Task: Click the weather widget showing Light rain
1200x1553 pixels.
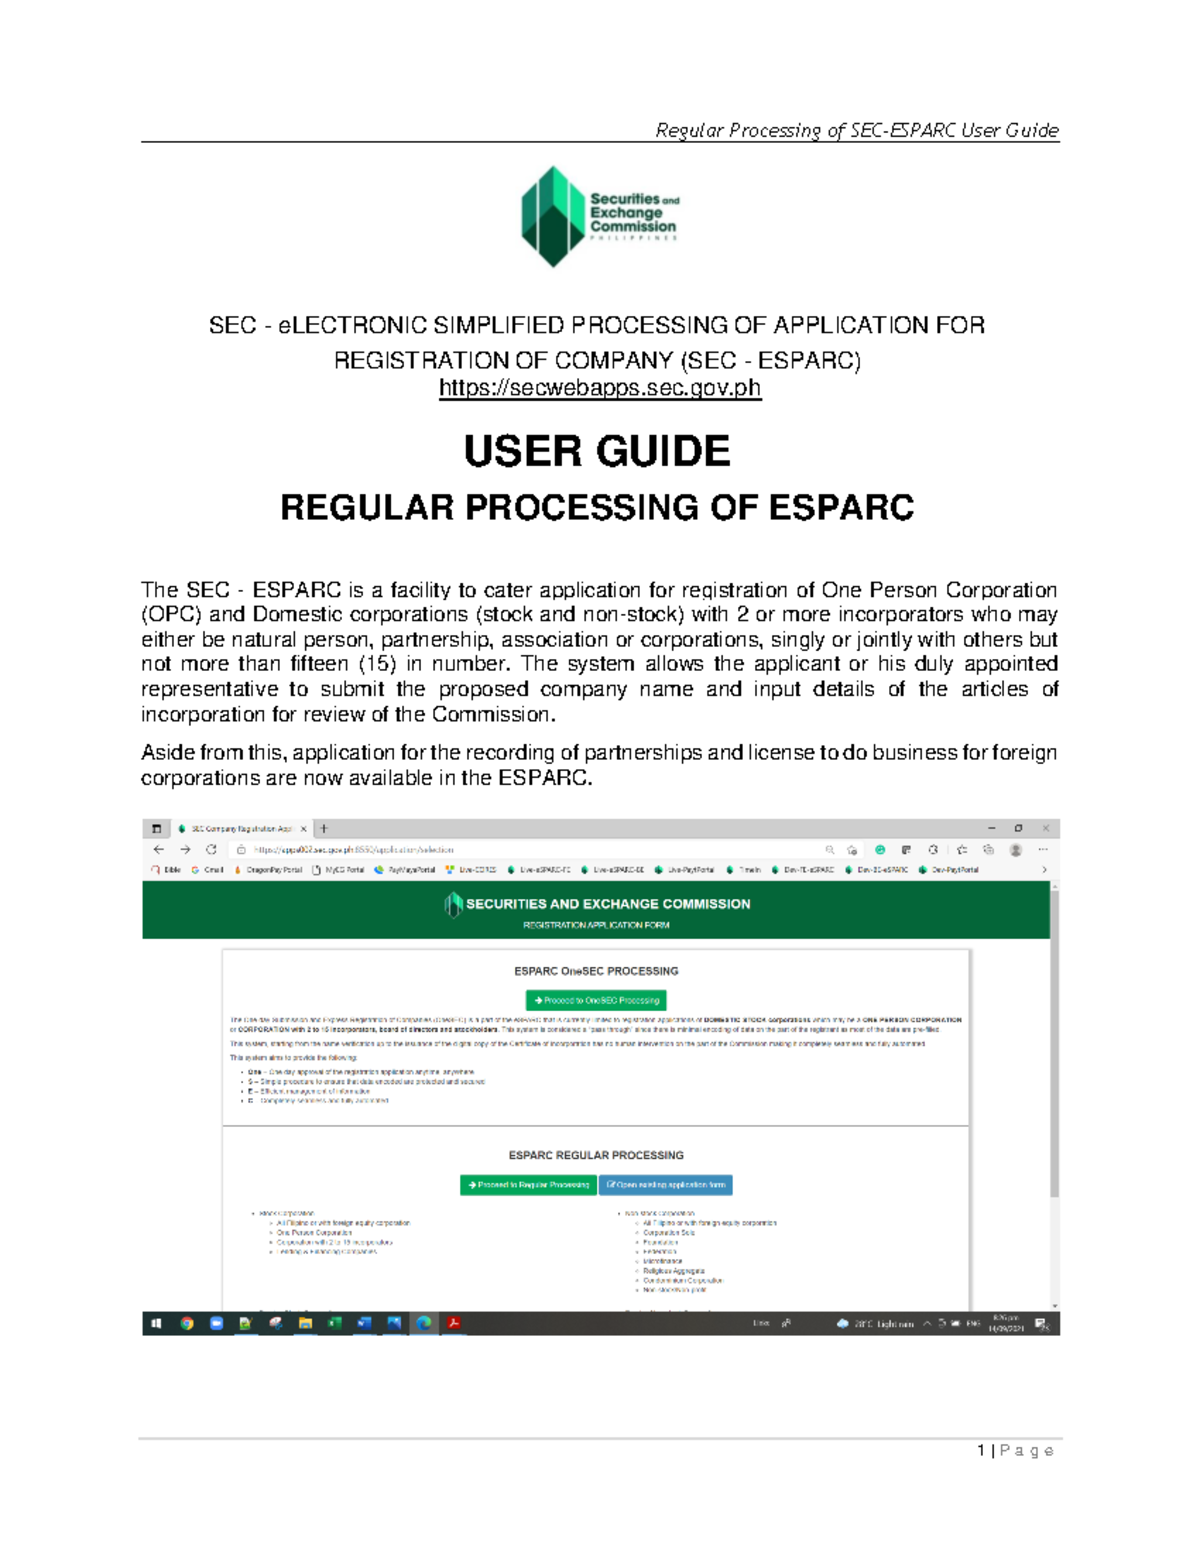Action: tap(875, 1323)
